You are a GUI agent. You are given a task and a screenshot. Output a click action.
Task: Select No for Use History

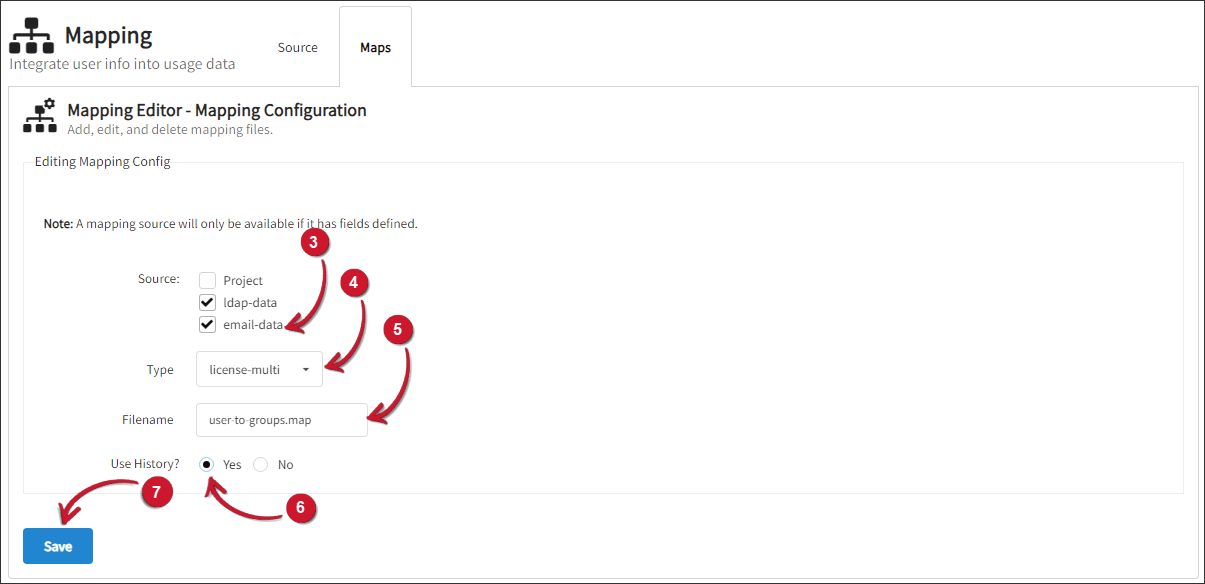[x=261, y=465]
